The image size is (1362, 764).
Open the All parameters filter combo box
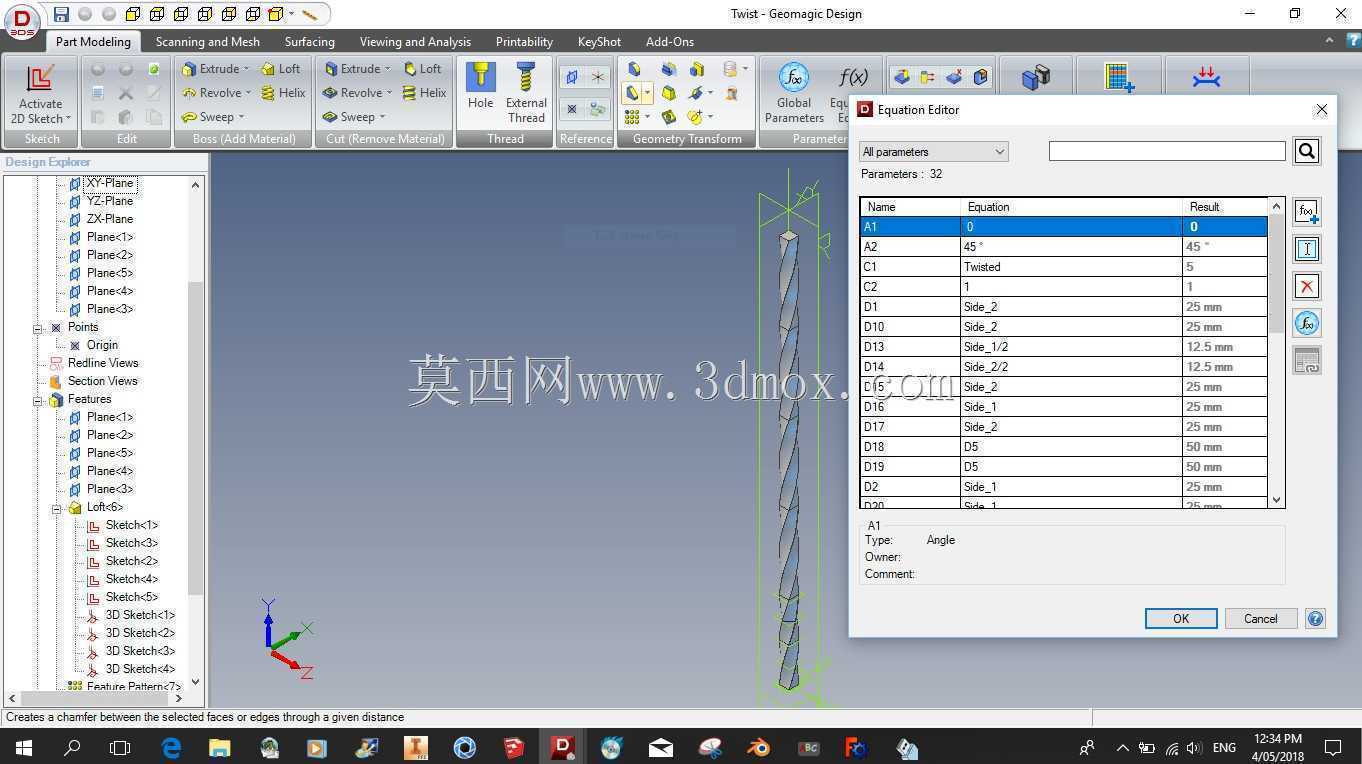pos(933,152)
